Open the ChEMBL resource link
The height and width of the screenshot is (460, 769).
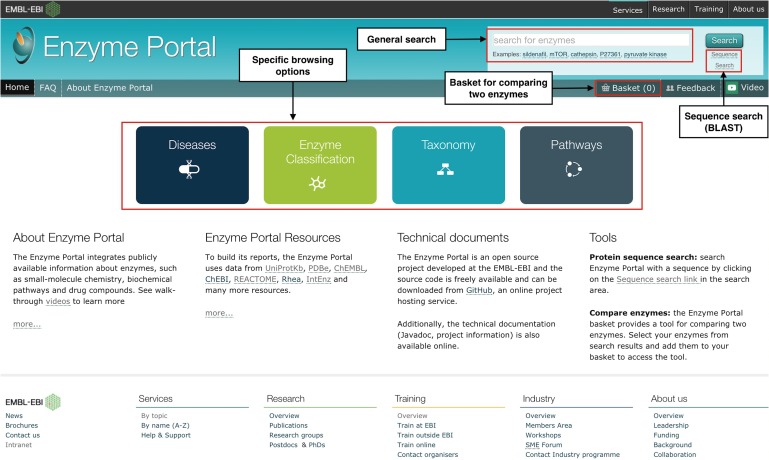(x=349, y=268)
